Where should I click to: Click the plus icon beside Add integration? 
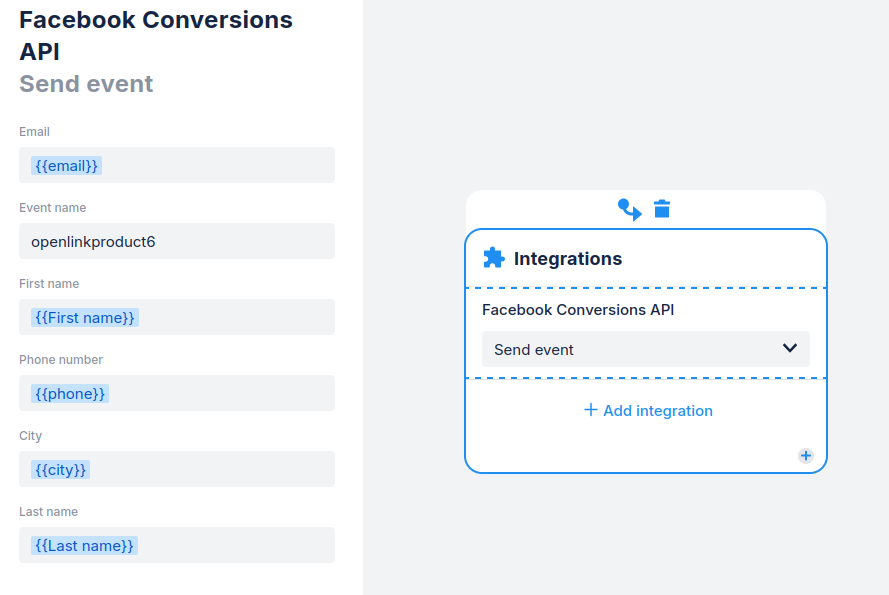590,410
